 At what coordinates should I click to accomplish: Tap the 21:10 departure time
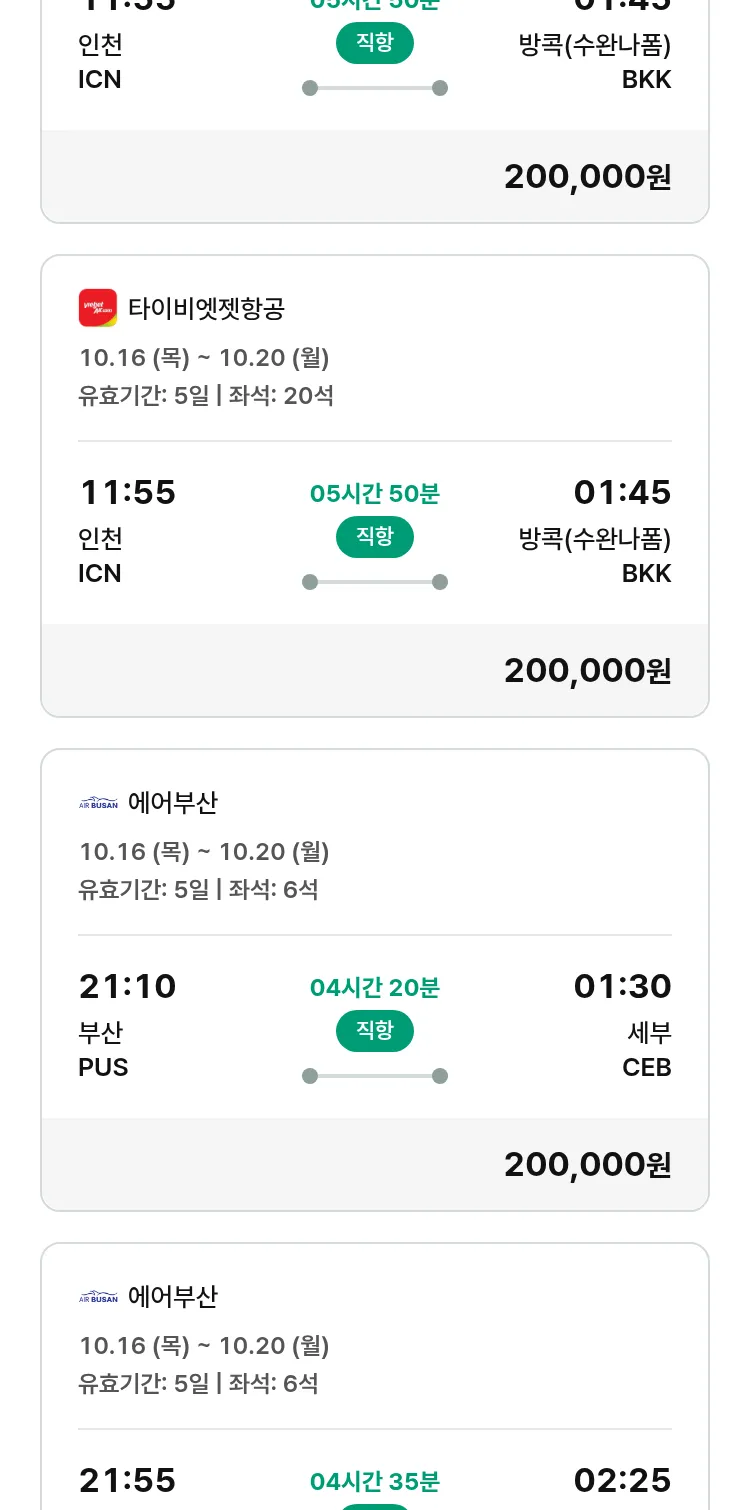pos(128,987)
